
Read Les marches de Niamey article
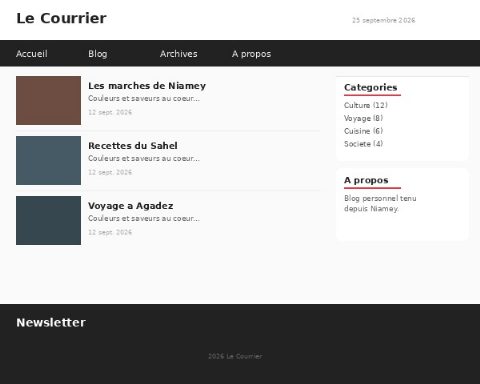point(147,86)
